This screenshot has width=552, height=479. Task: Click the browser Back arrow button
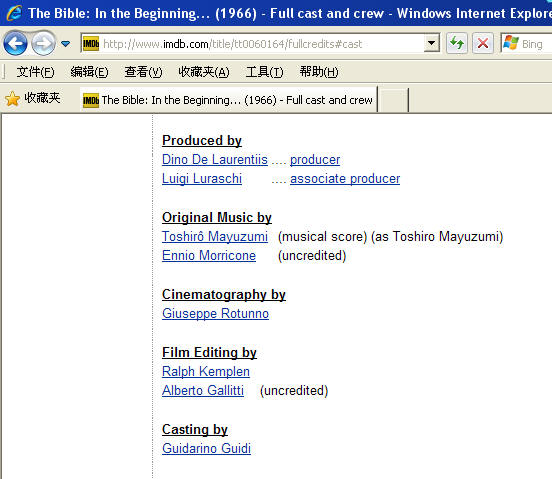click(15, 44)
